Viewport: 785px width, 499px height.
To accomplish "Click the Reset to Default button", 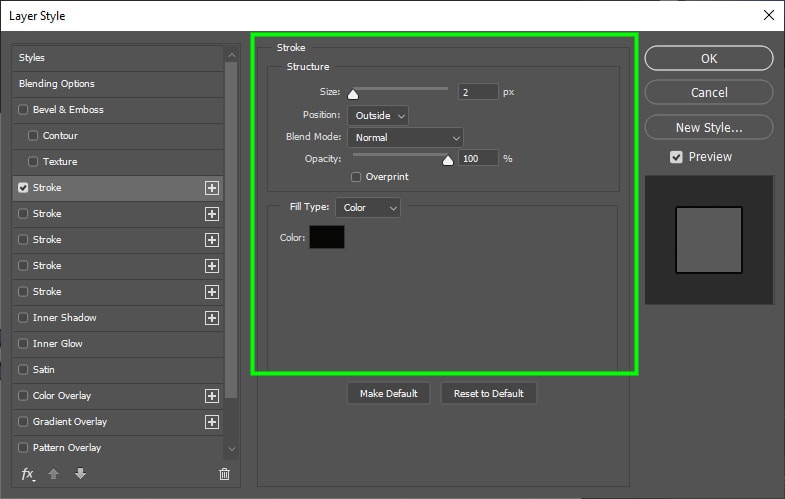I will click(x=489, y=393).
